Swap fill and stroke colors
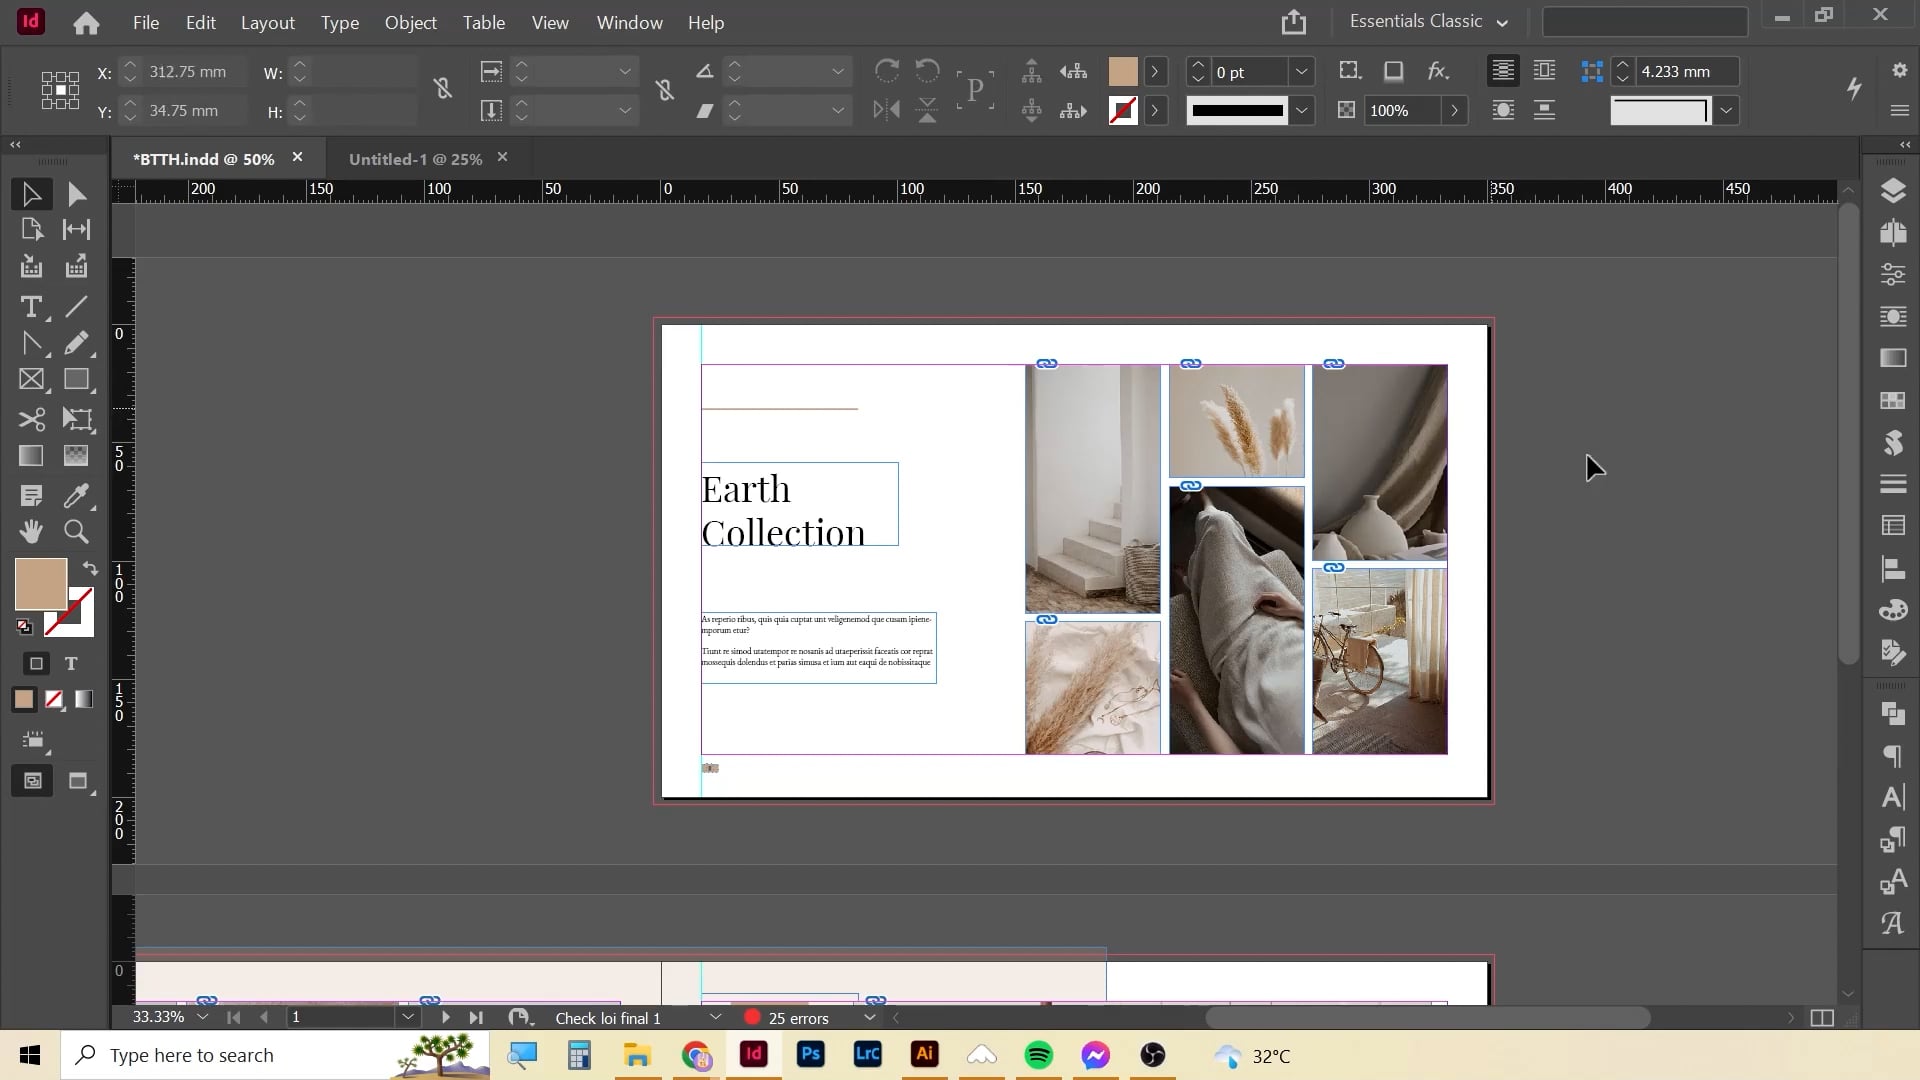The image size is (1920, 1080). pos(90,569)
